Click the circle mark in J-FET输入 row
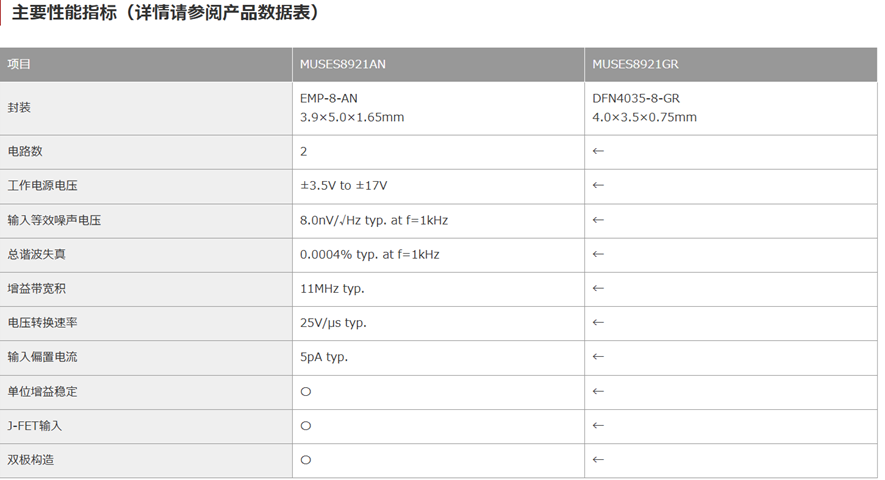Image resolution: width=885 pixels, height=480 pixels. 306,426
